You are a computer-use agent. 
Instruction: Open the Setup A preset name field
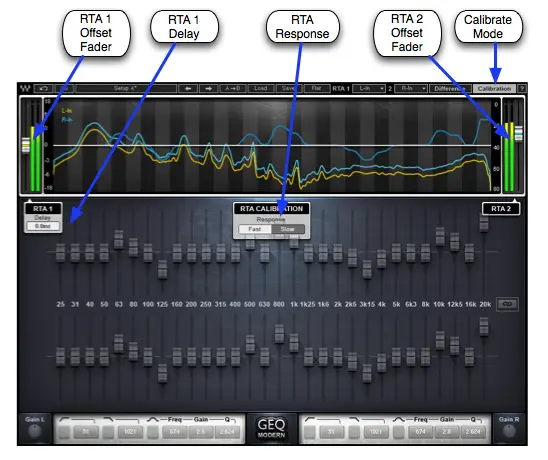pos(125,88)
